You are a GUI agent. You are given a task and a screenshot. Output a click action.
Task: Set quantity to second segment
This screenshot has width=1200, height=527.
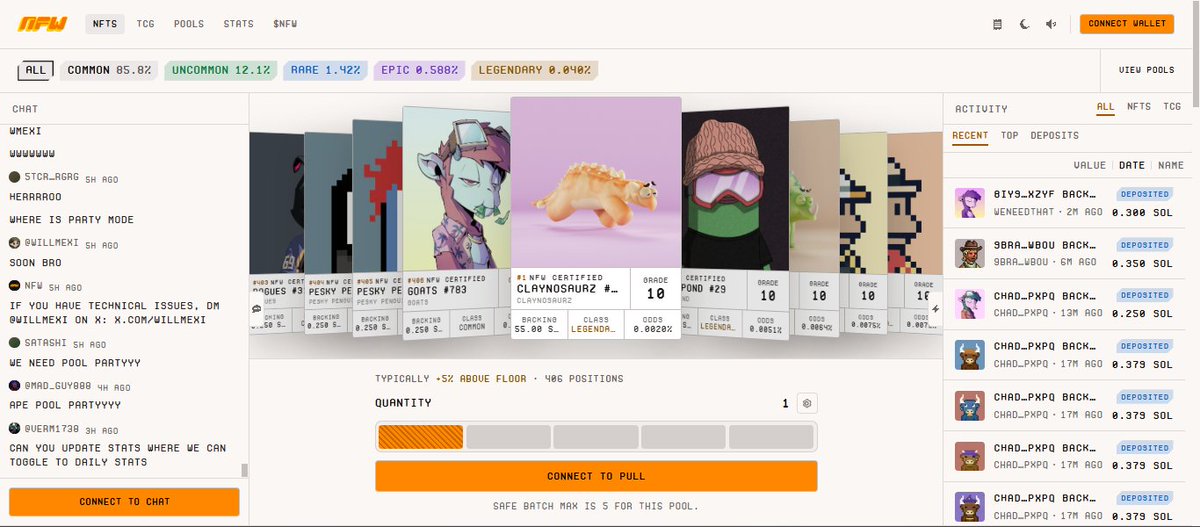pyautogui.click(x=508, y=437)
